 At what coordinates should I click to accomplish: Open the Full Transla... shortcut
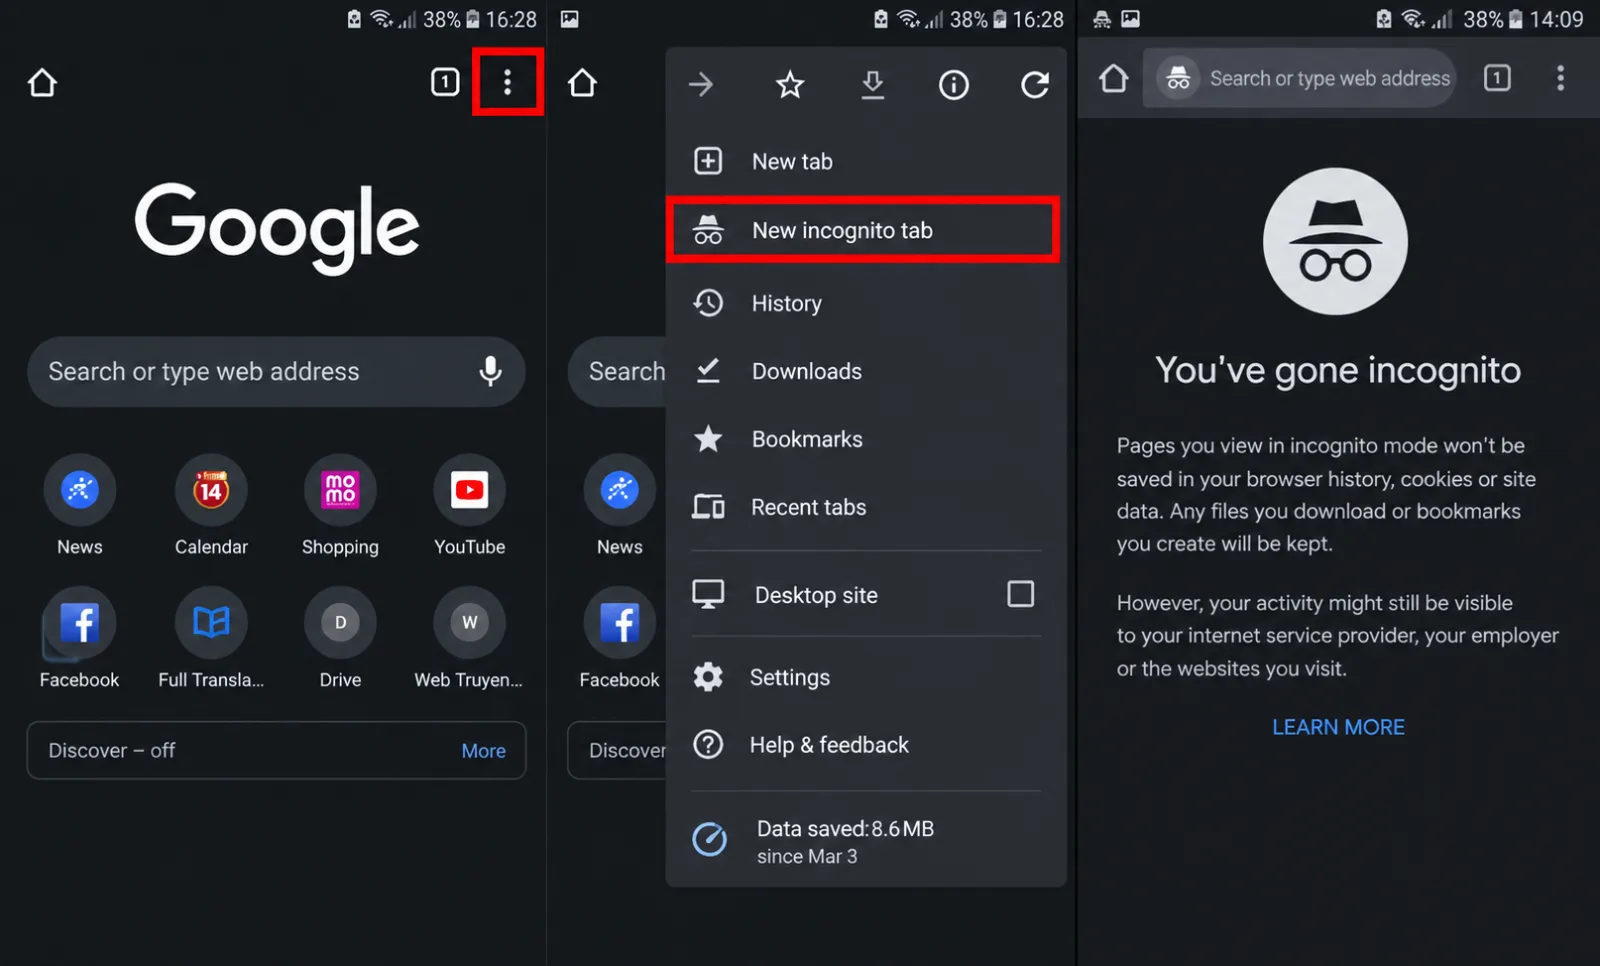pos(211,639)
